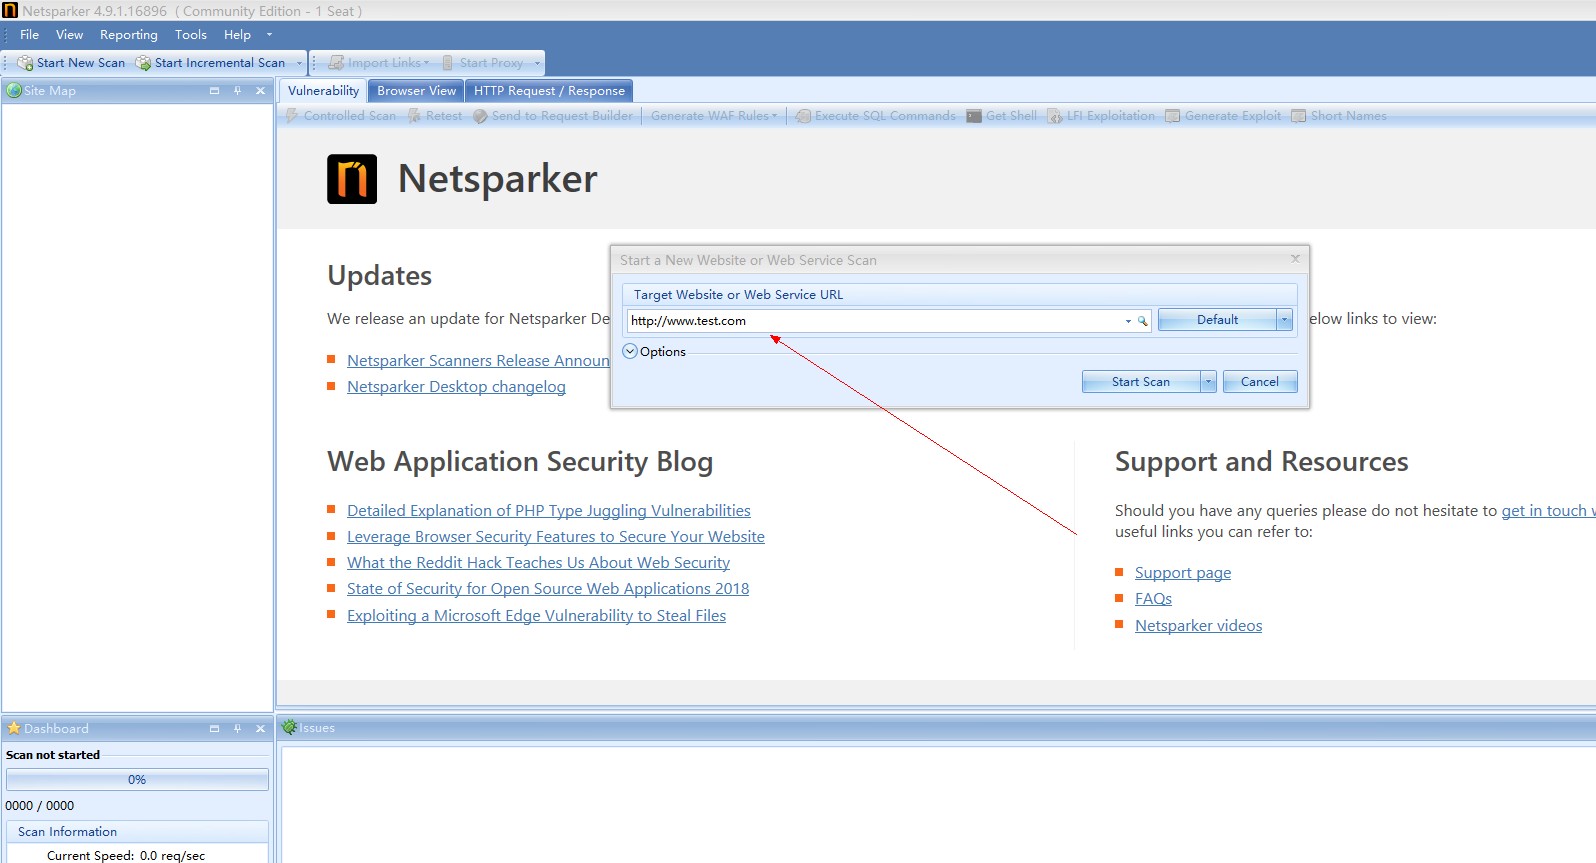Click the 0% scan progress bar
Viewport: 1596px width, 863px height.
click(137, 780)
